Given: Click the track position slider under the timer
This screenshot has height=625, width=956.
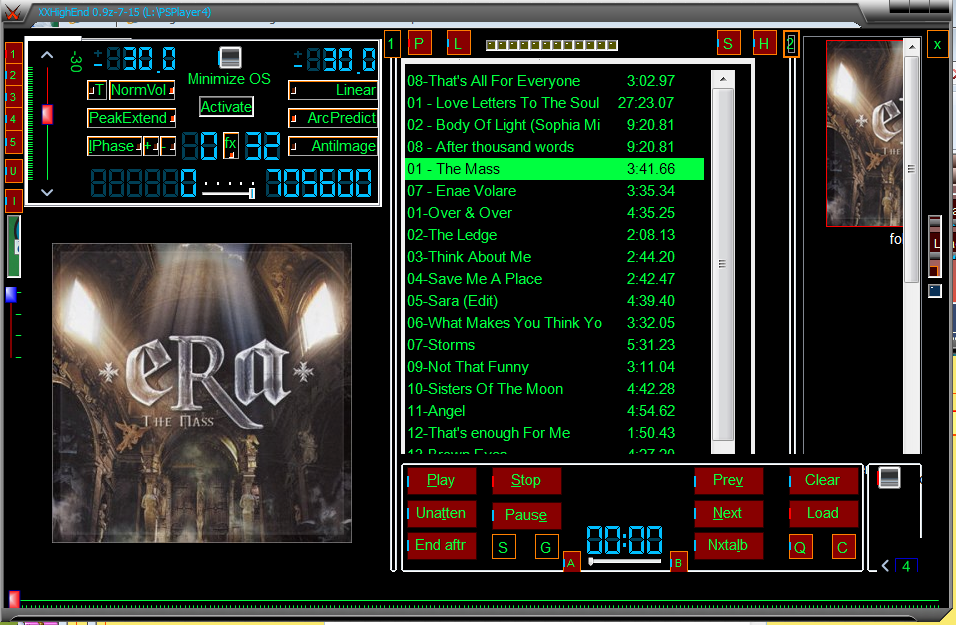Looking at the screenshot, I should click(624, 561).
